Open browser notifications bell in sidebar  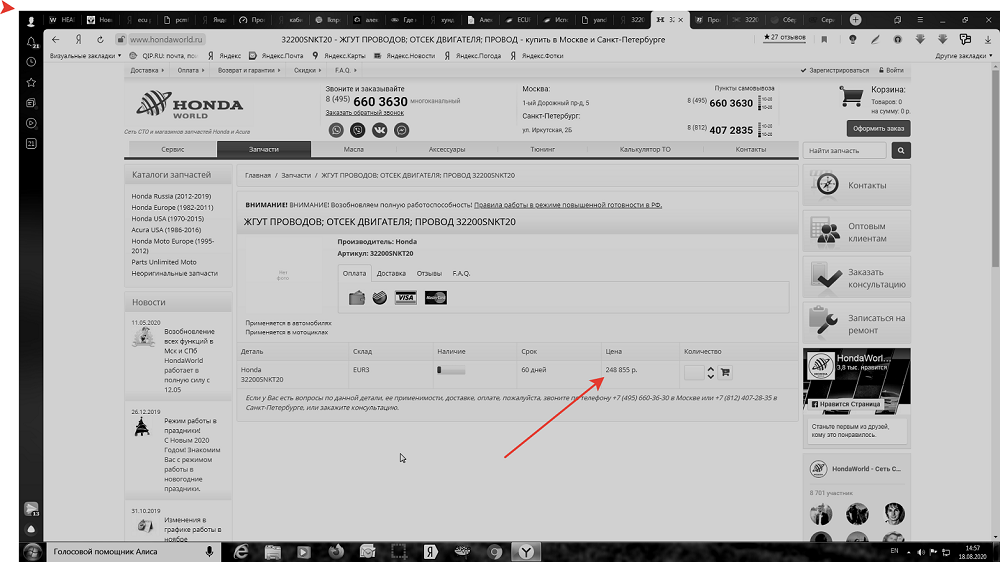(31, 42)
